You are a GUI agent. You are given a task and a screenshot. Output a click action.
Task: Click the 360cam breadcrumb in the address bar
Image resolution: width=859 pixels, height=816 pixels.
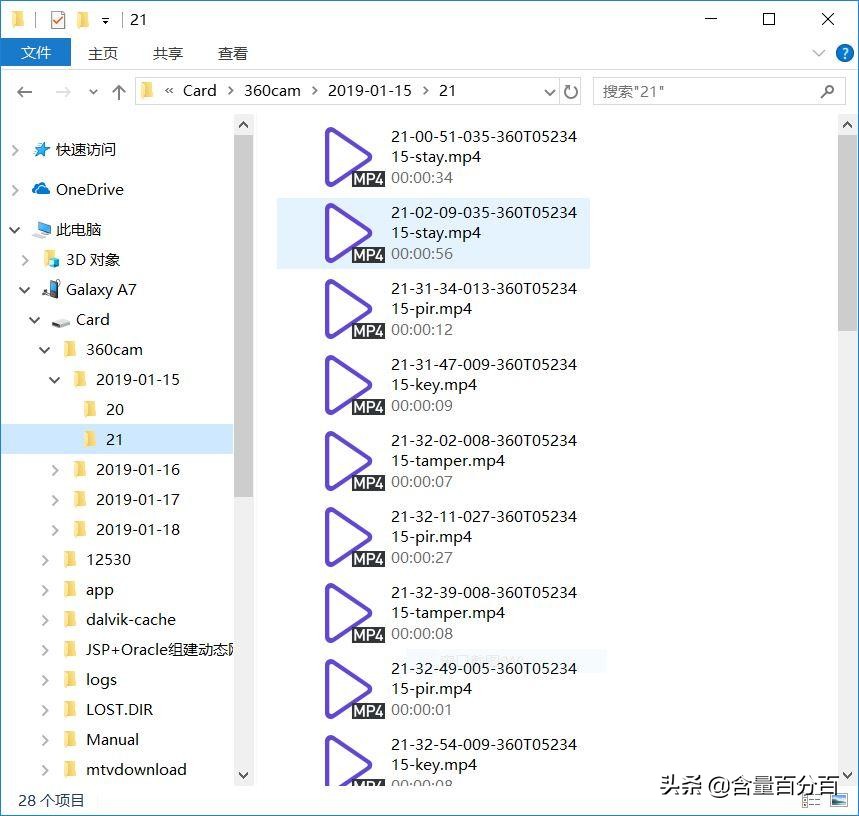tap(272, 90)
